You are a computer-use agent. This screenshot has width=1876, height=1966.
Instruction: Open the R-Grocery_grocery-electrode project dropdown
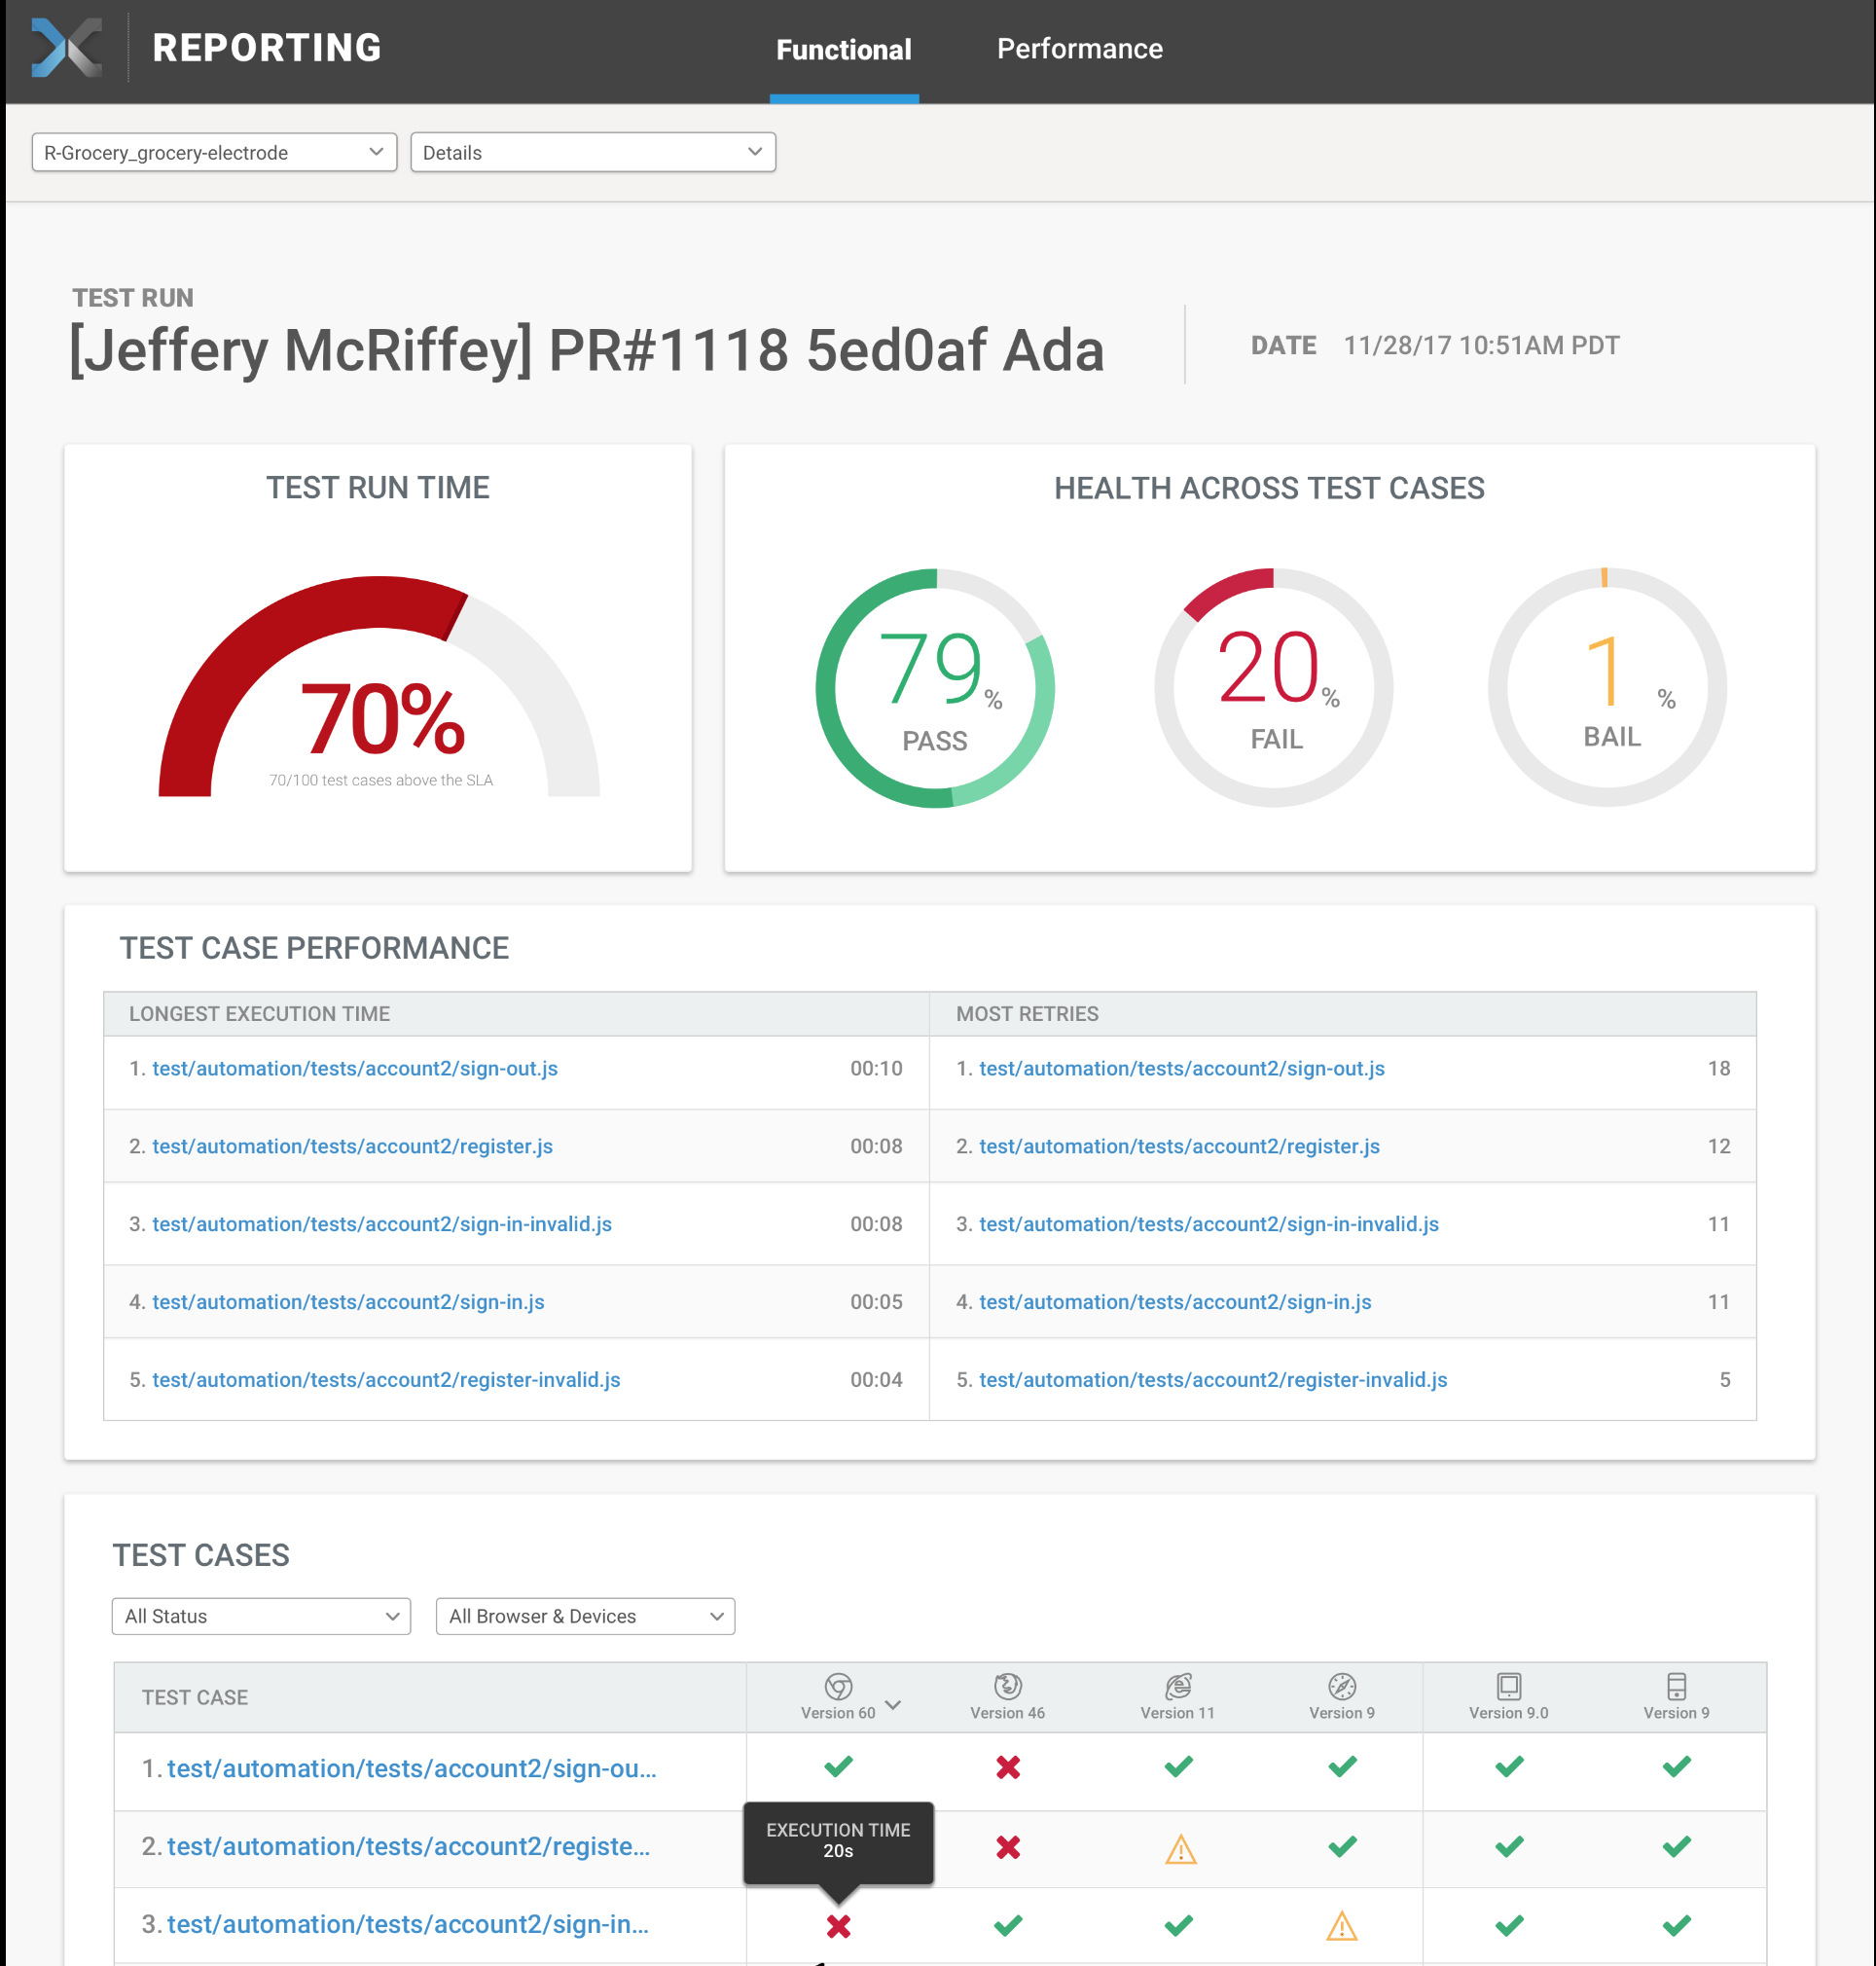[213, 152]
